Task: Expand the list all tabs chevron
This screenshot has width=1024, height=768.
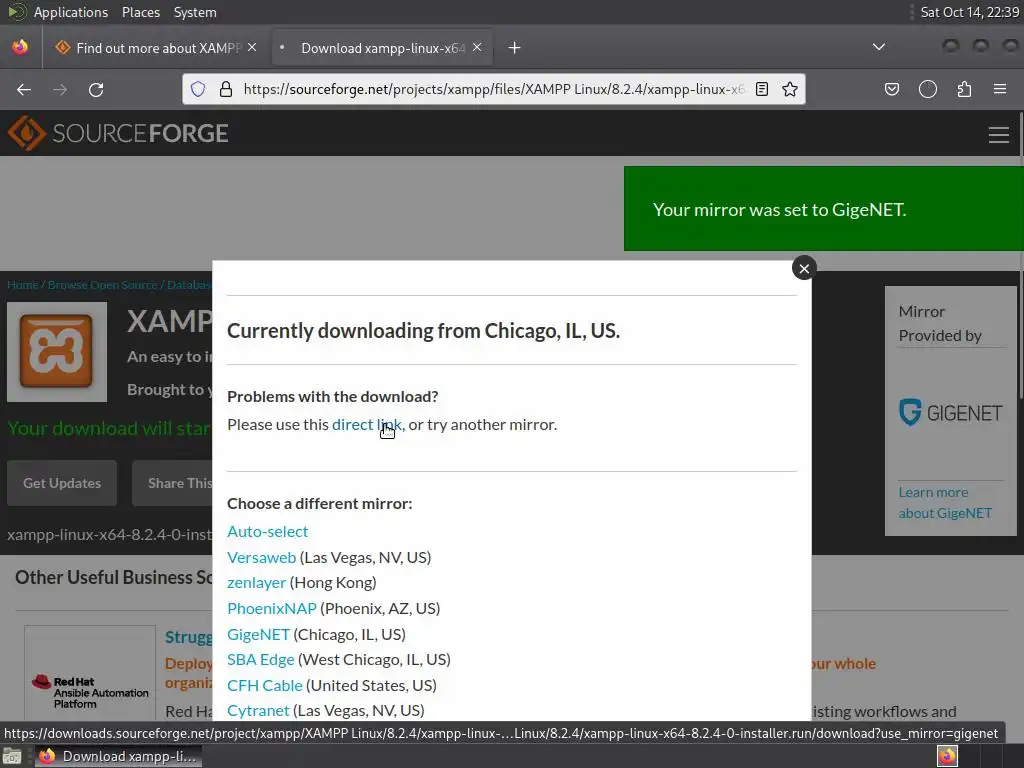Action: coord(879,47)
